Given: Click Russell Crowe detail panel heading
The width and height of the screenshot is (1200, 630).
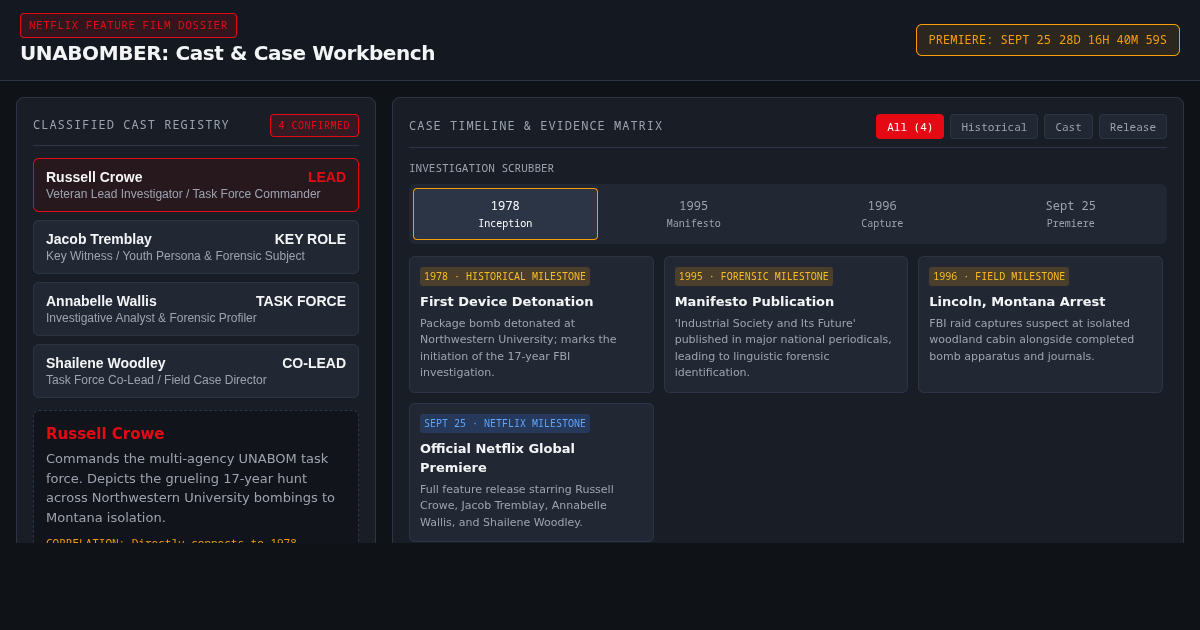Looking at the screenshot, I should (x=105, y=434).
